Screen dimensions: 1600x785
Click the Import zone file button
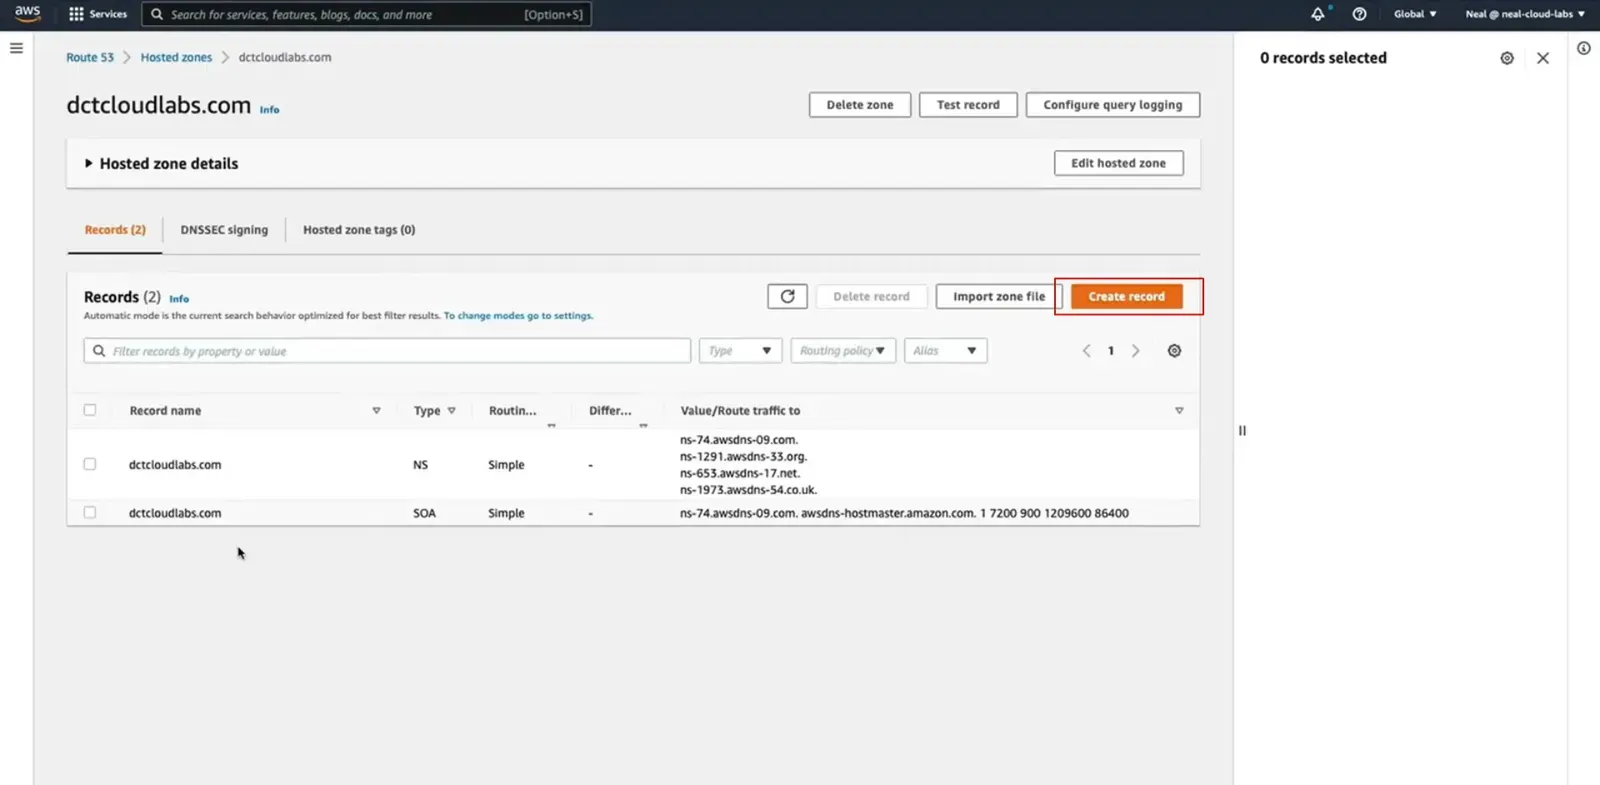[999, 296]
